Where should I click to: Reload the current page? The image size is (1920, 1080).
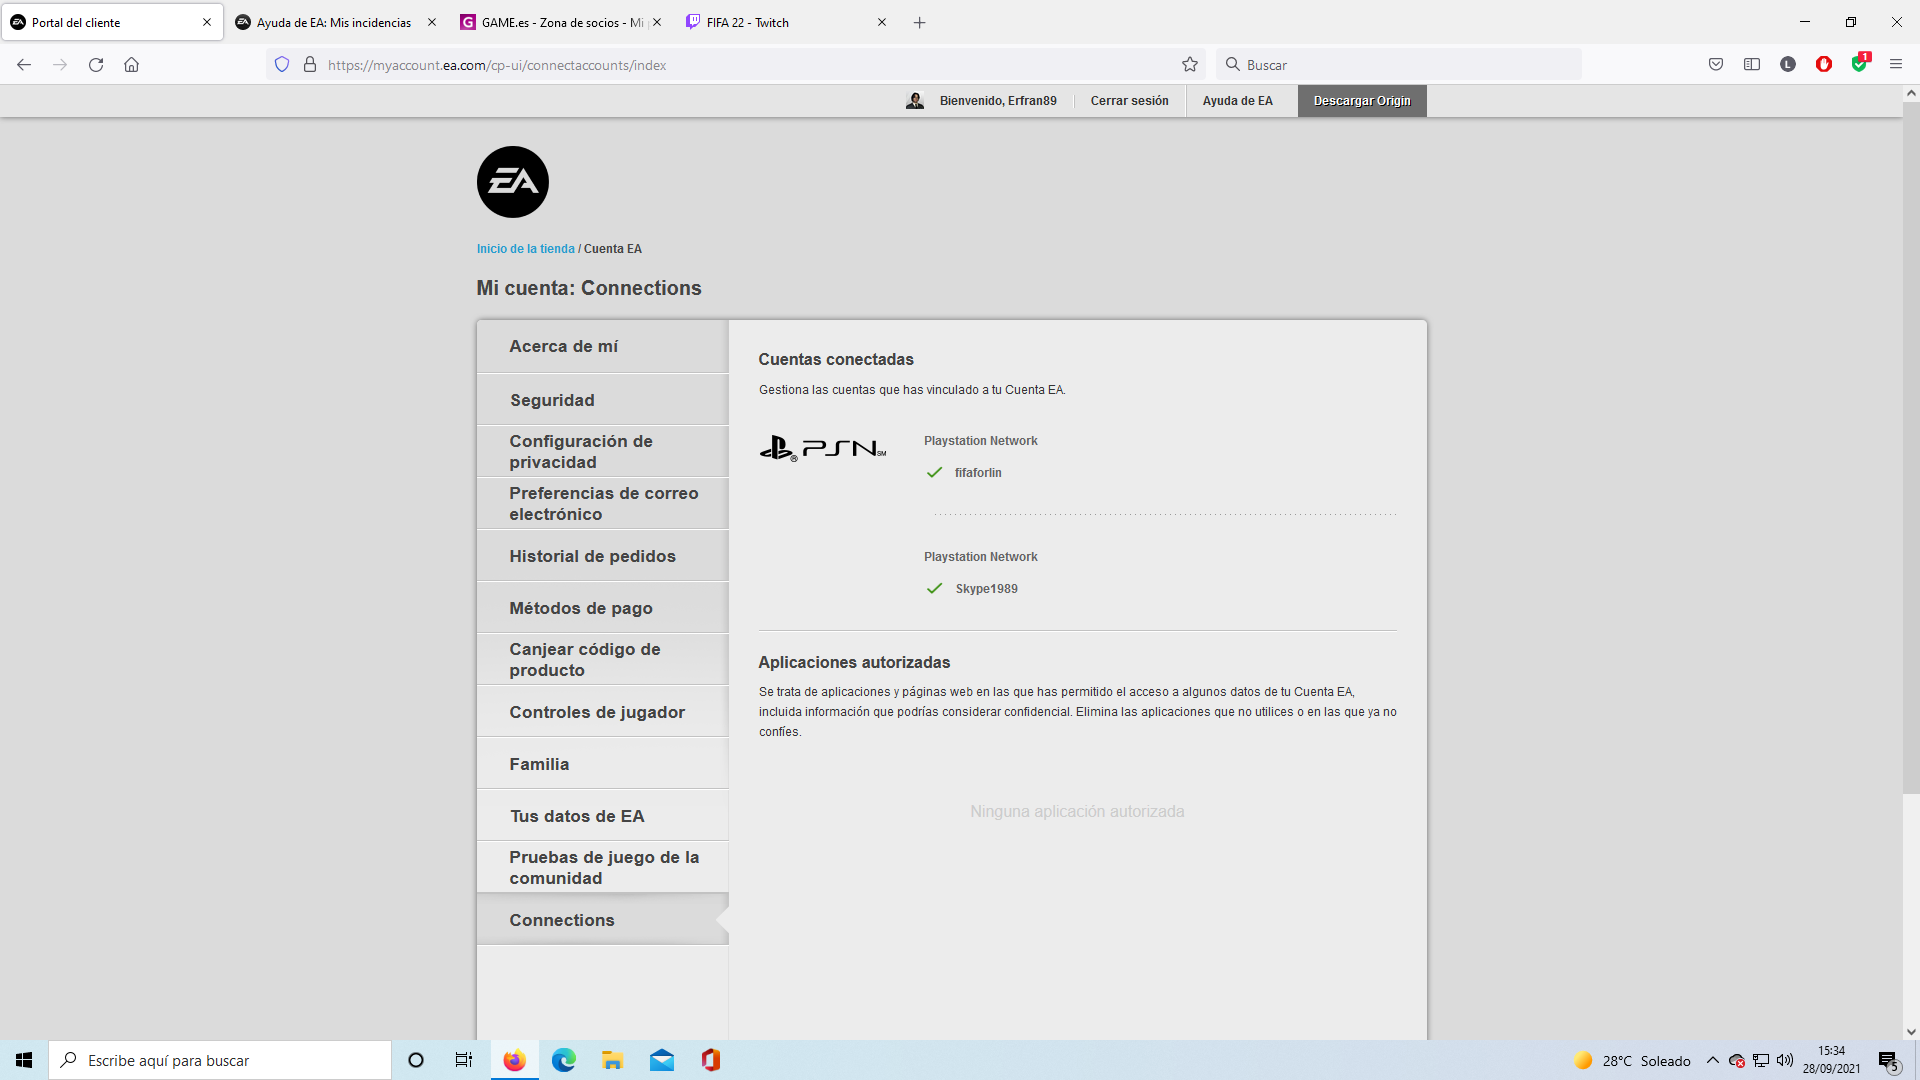pyautogui.click(x=96, y=65)
